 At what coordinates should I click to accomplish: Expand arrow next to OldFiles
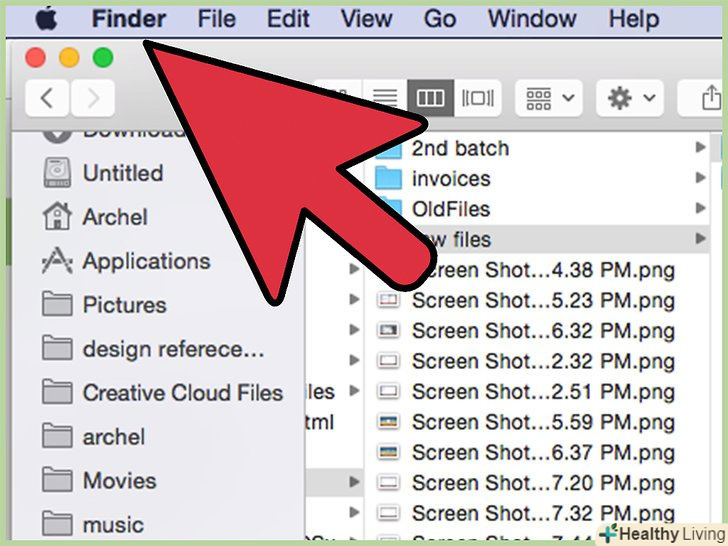point(700,208)
